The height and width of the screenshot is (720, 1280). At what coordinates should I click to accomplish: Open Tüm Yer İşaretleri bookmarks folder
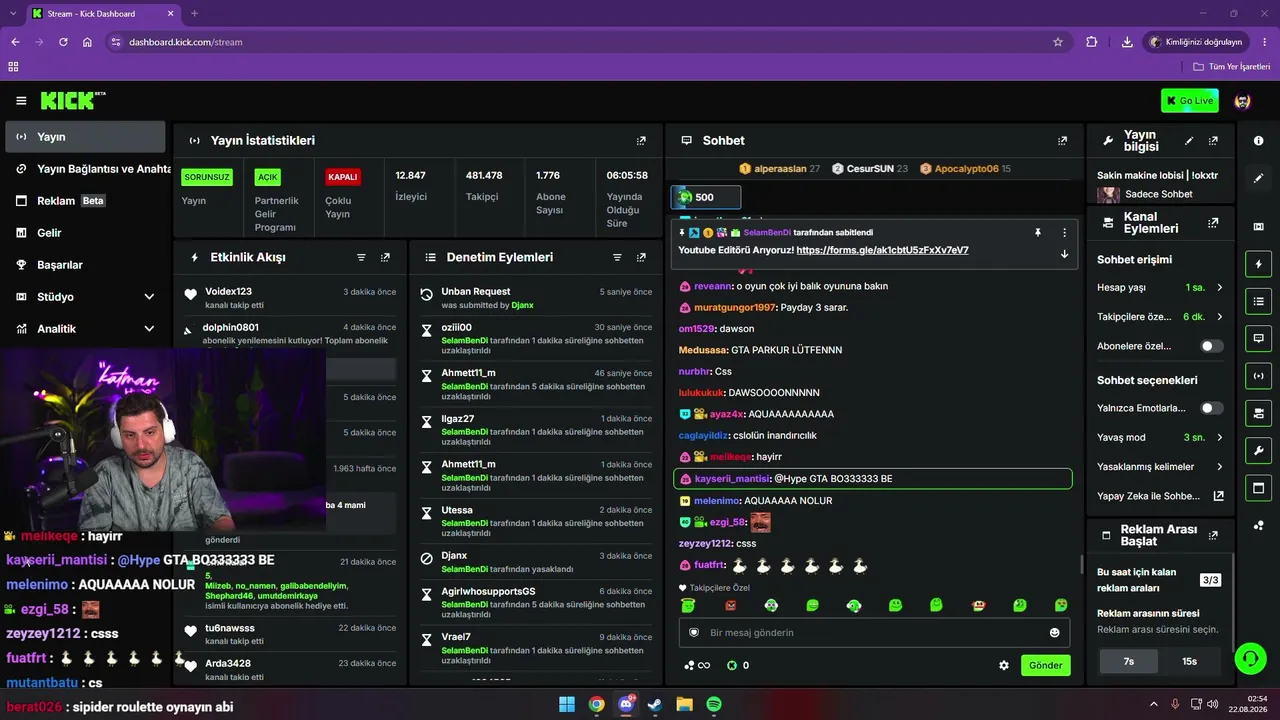[1232, 67]
